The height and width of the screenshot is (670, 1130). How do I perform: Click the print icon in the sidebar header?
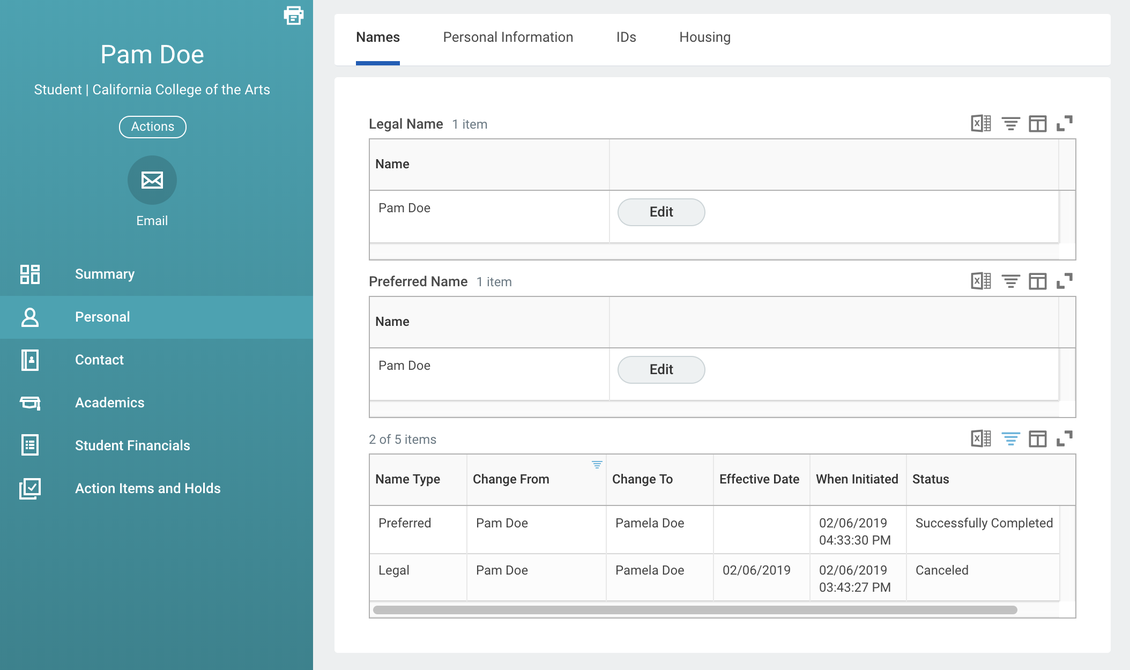(x=293, y=15)
